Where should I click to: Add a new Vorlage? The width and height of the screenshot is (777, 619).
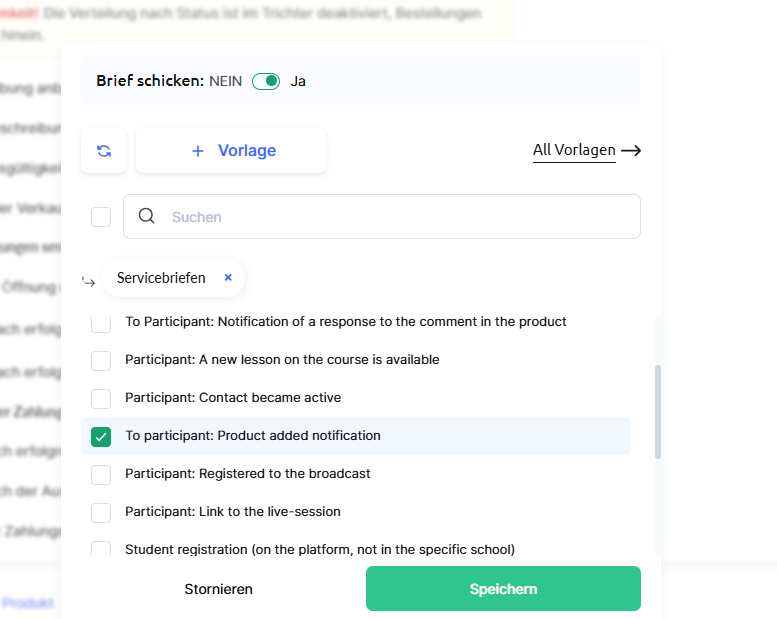coord(231,151)
